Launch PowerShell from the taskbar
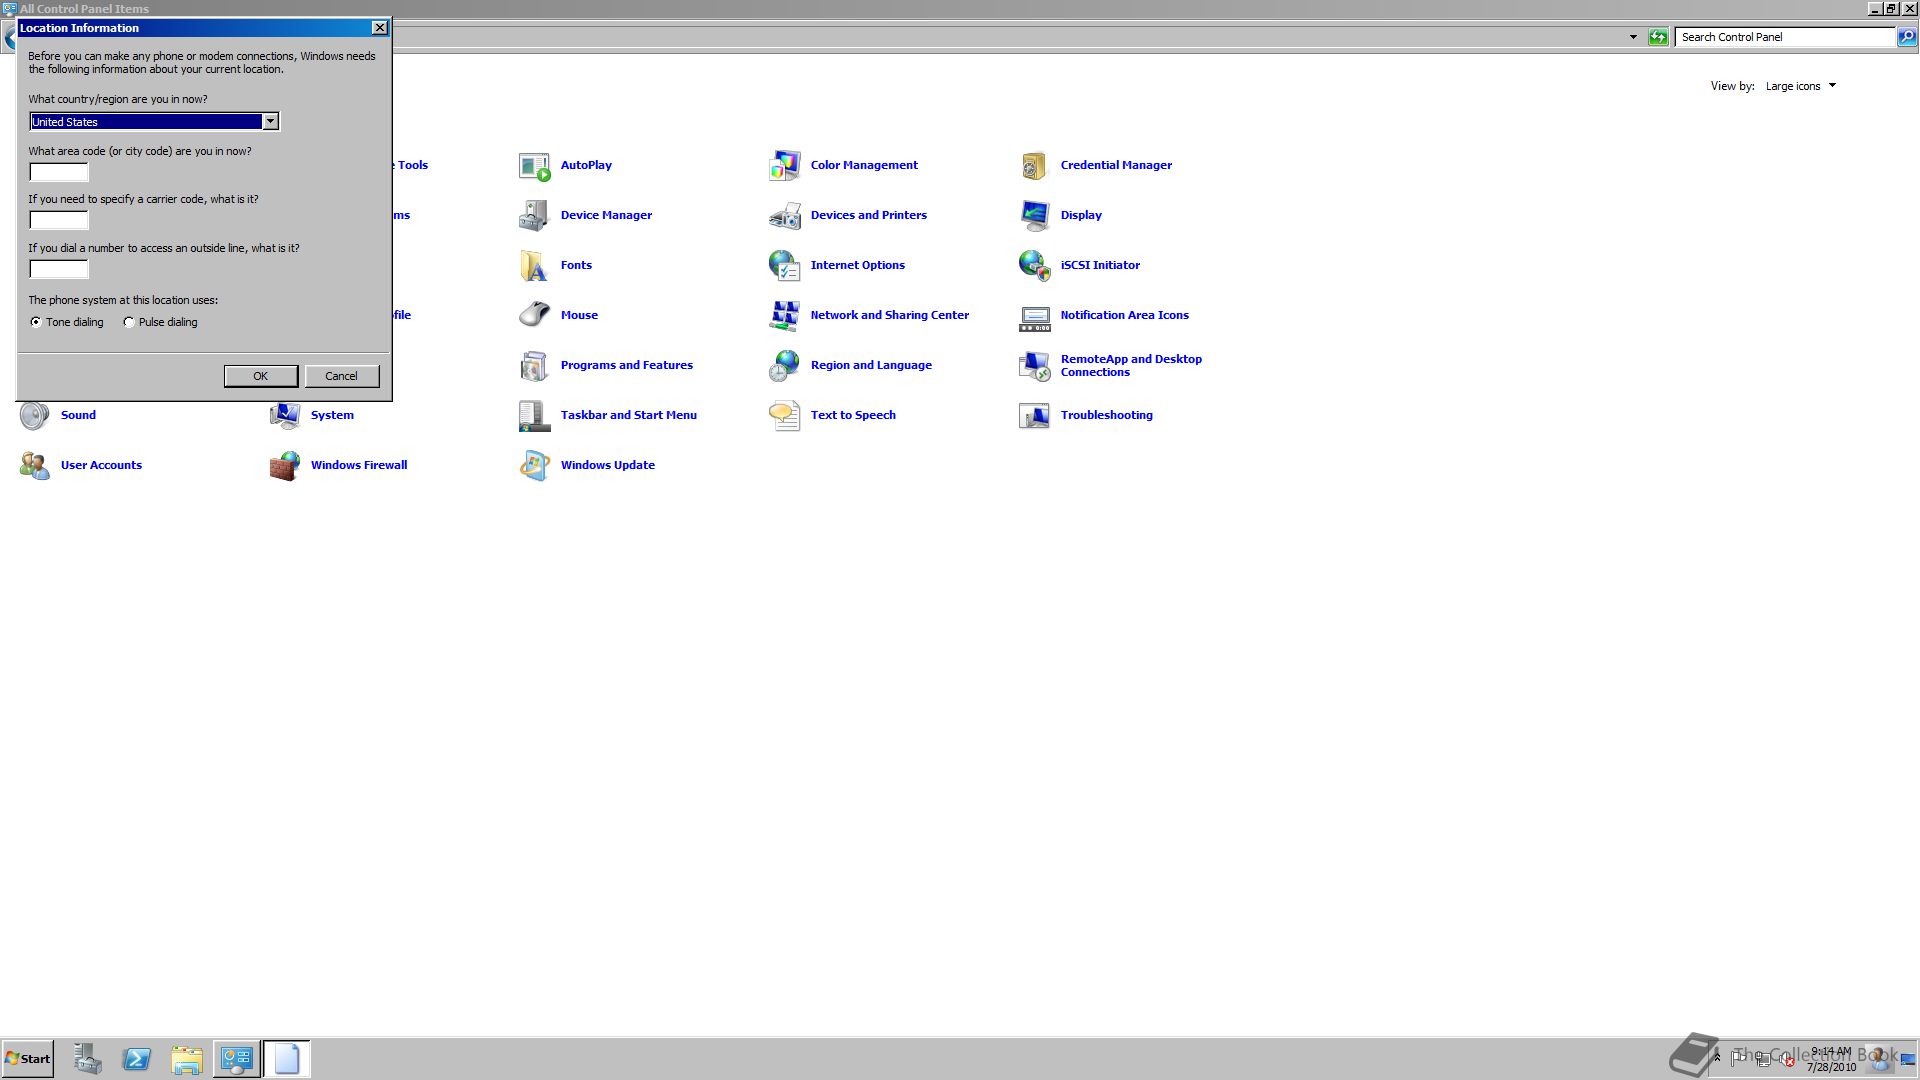 click(x=137, y=1059)
